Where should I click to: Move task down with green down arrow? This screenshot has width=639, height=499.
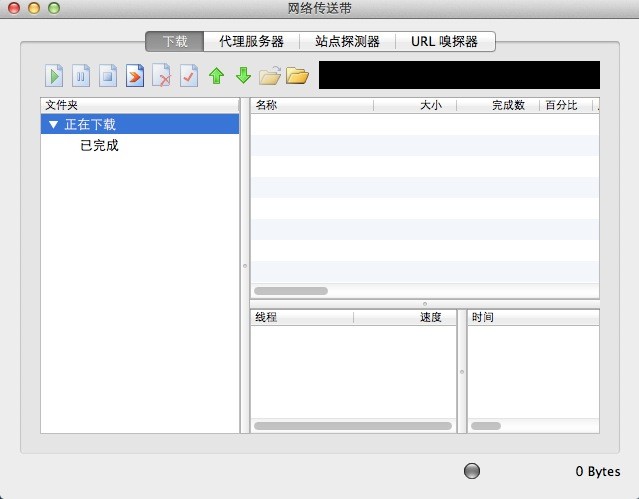243,76
